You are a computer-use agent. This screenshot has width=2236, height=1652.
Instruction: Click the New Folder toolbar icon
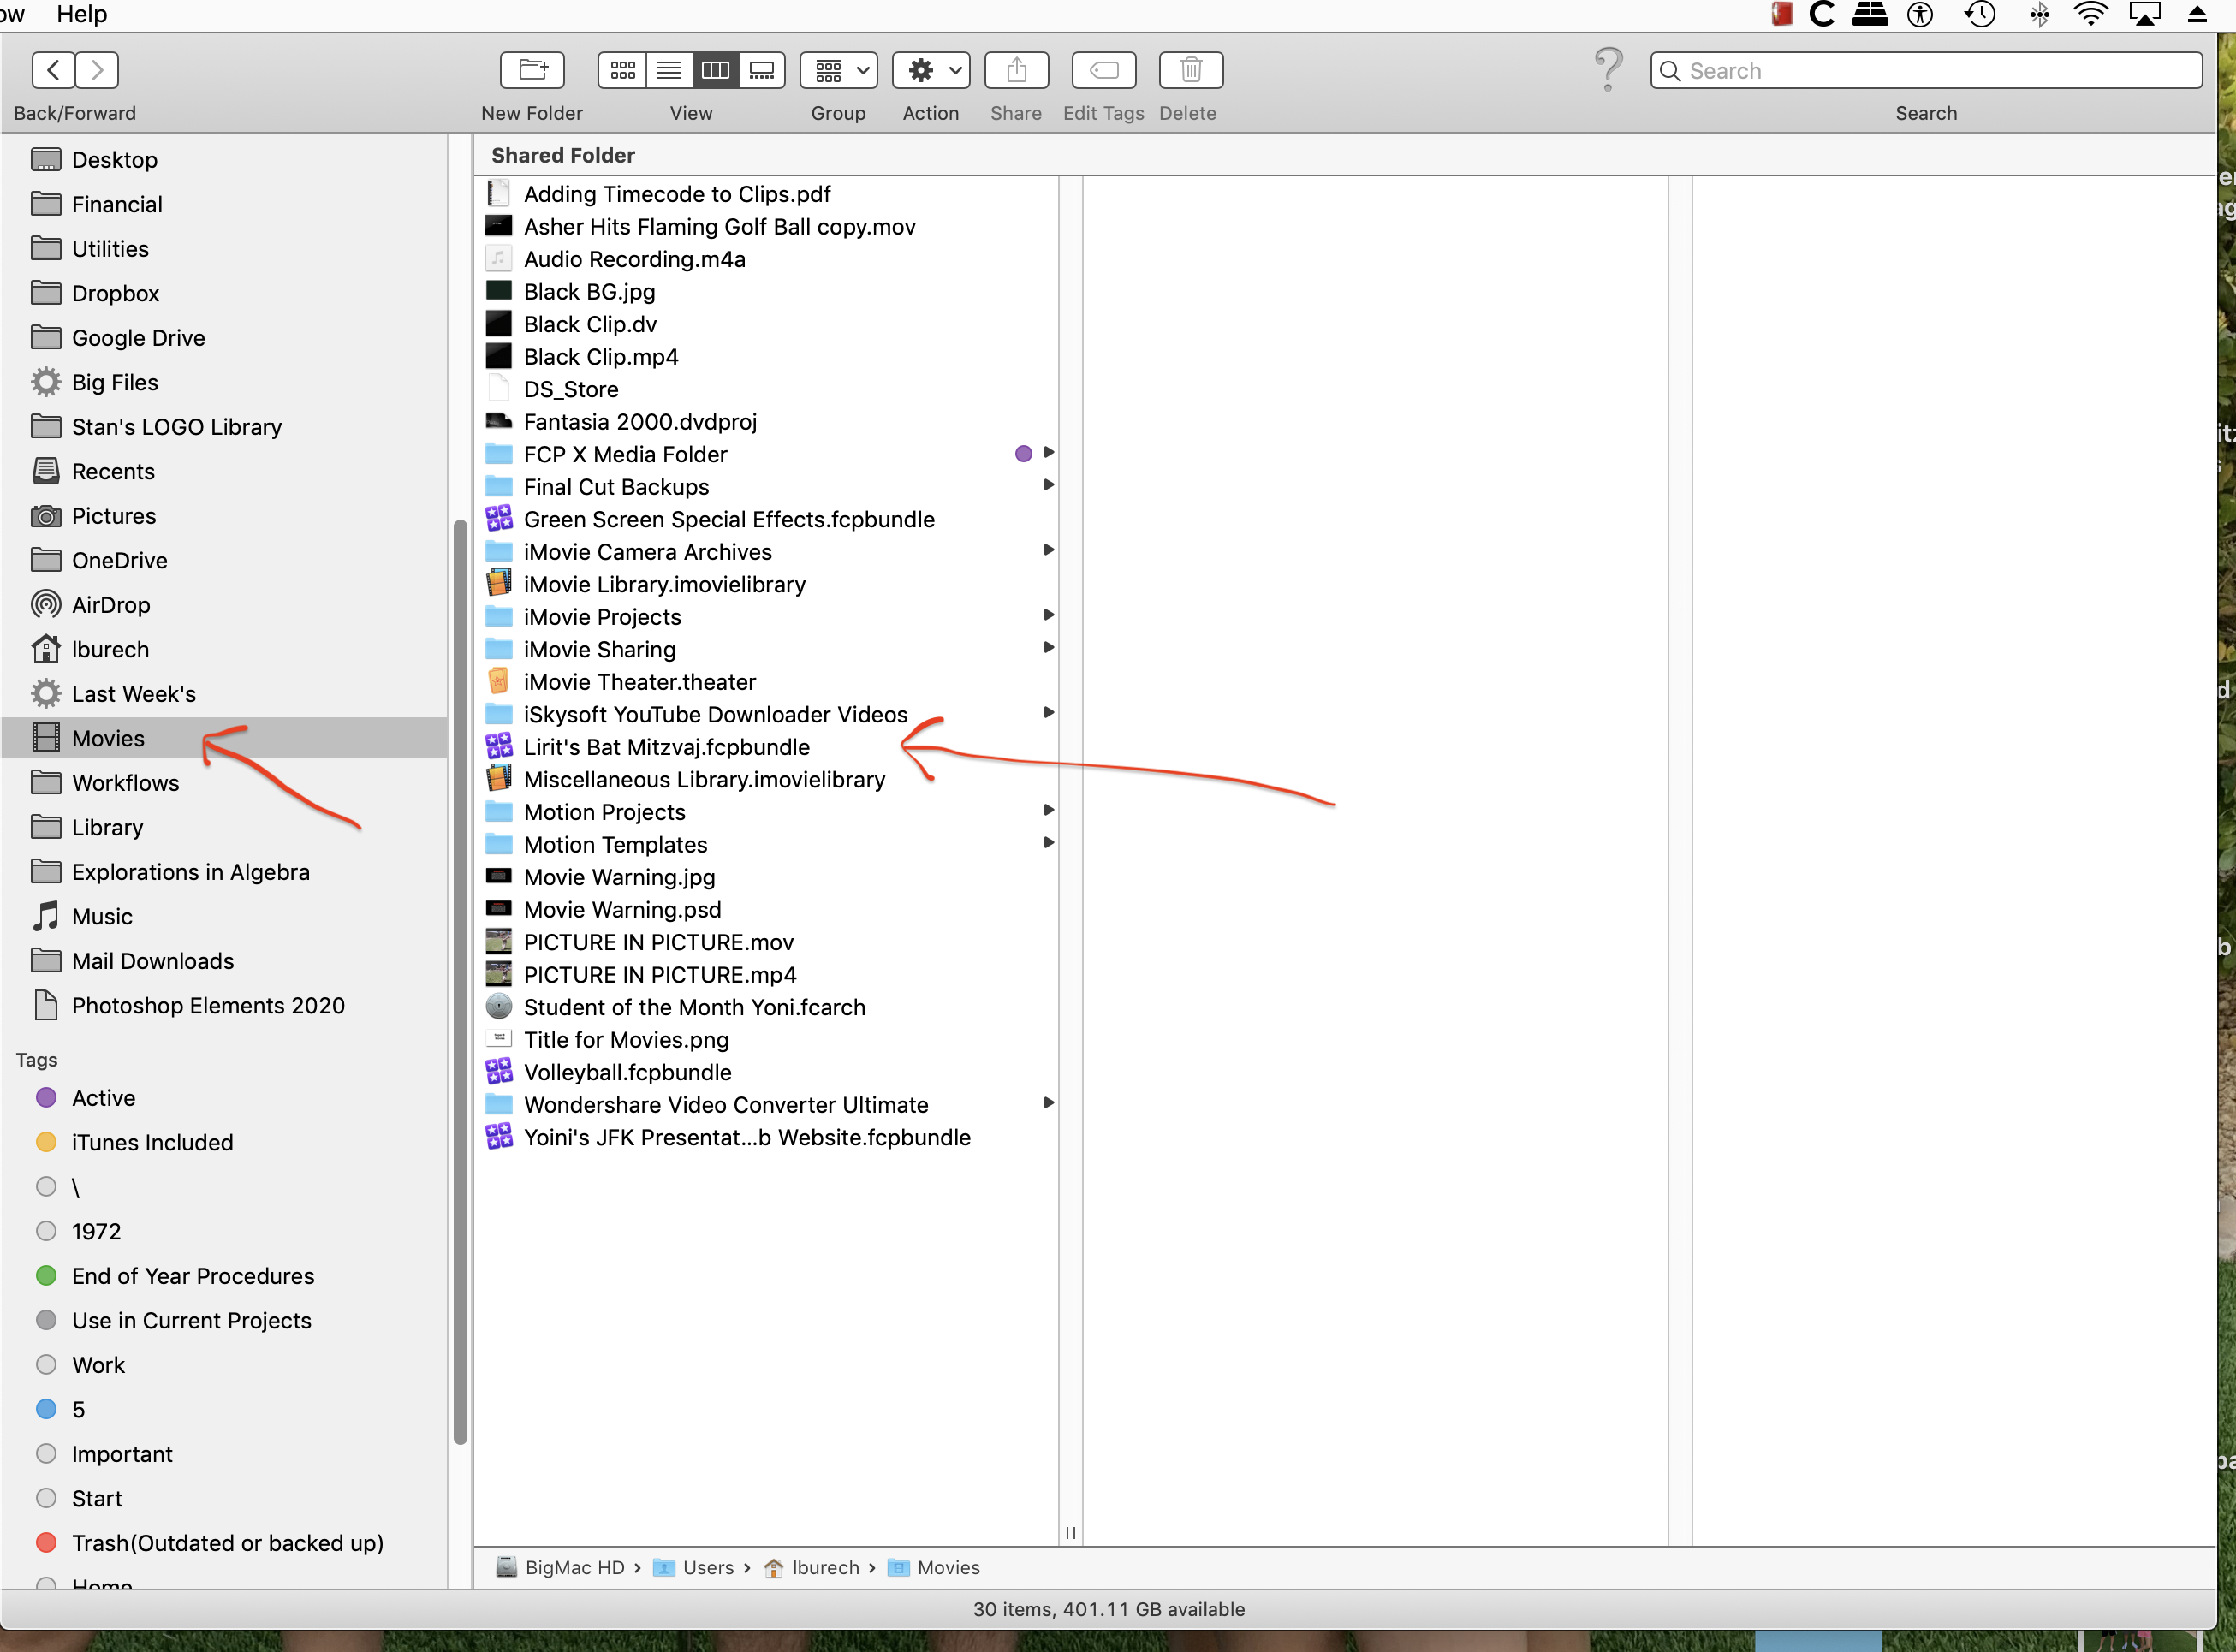tap(532, 70)
